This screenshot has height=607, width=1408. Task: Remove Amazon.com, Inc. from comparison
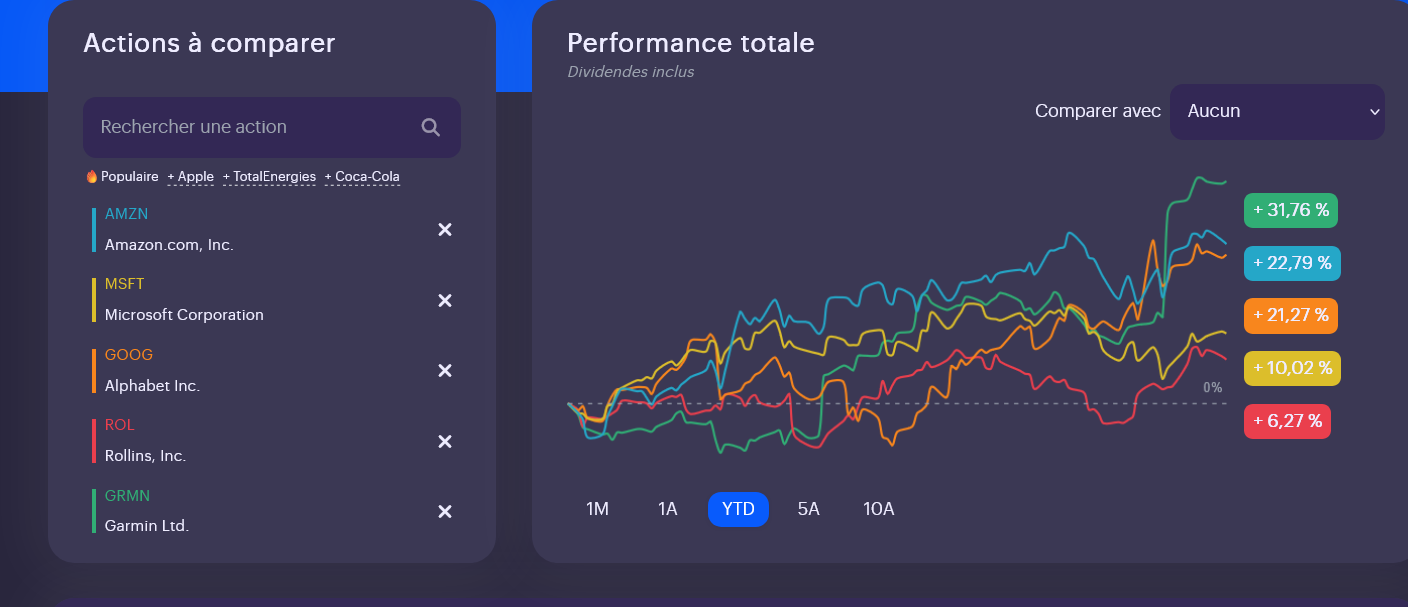(x=445, y=230)
